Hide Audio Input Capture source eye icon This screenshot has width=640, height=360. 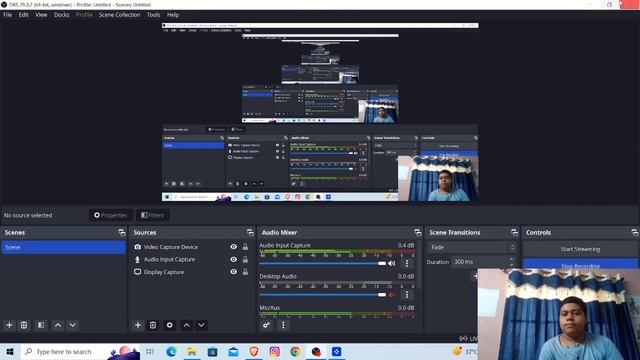[233, 259]
